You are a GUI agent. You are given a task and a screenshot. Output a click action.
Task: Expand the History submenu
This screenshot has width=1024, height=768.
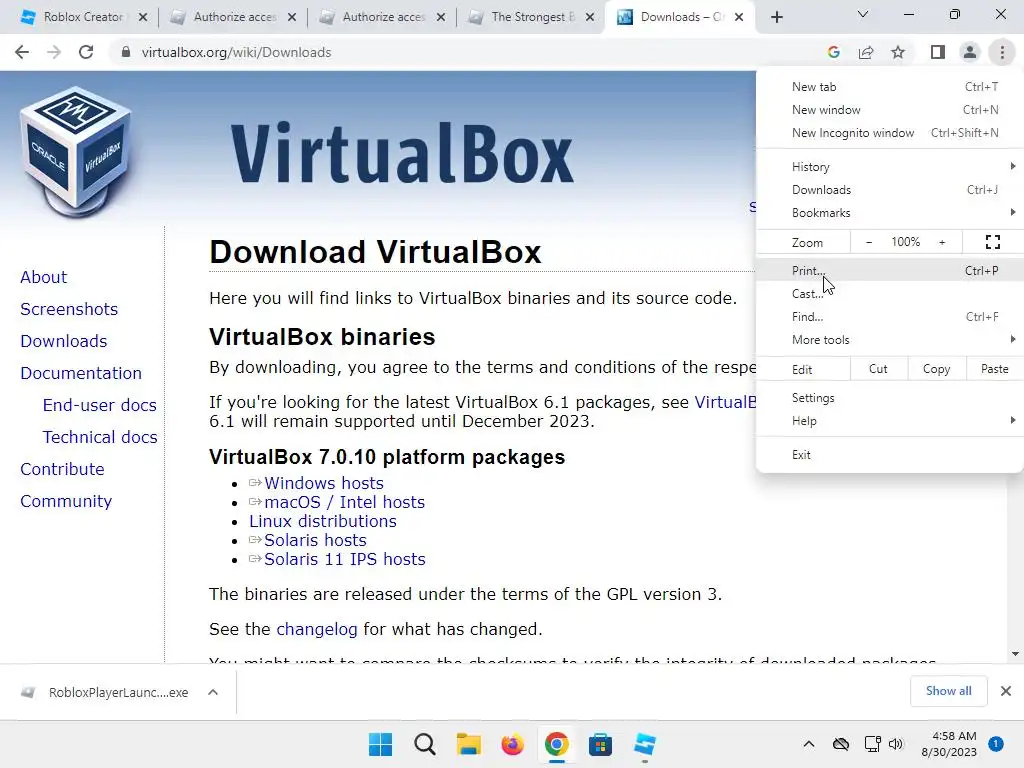(x=889, y=167)
